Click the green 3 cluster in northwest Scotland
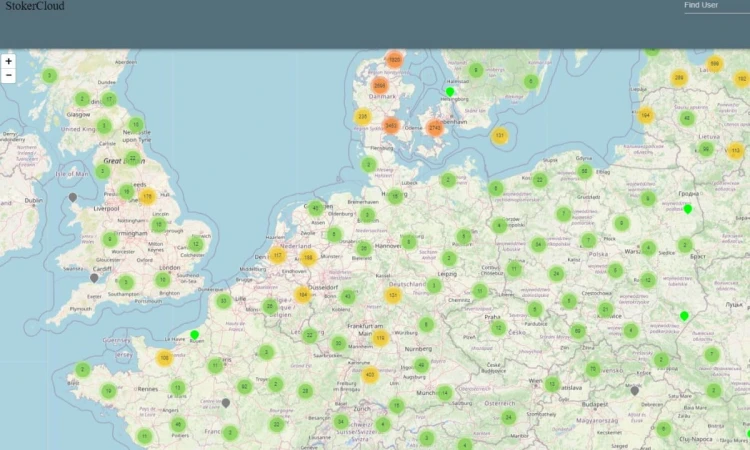Image resolution: width=750 pixels, height=450 pixels. [49, 75]
